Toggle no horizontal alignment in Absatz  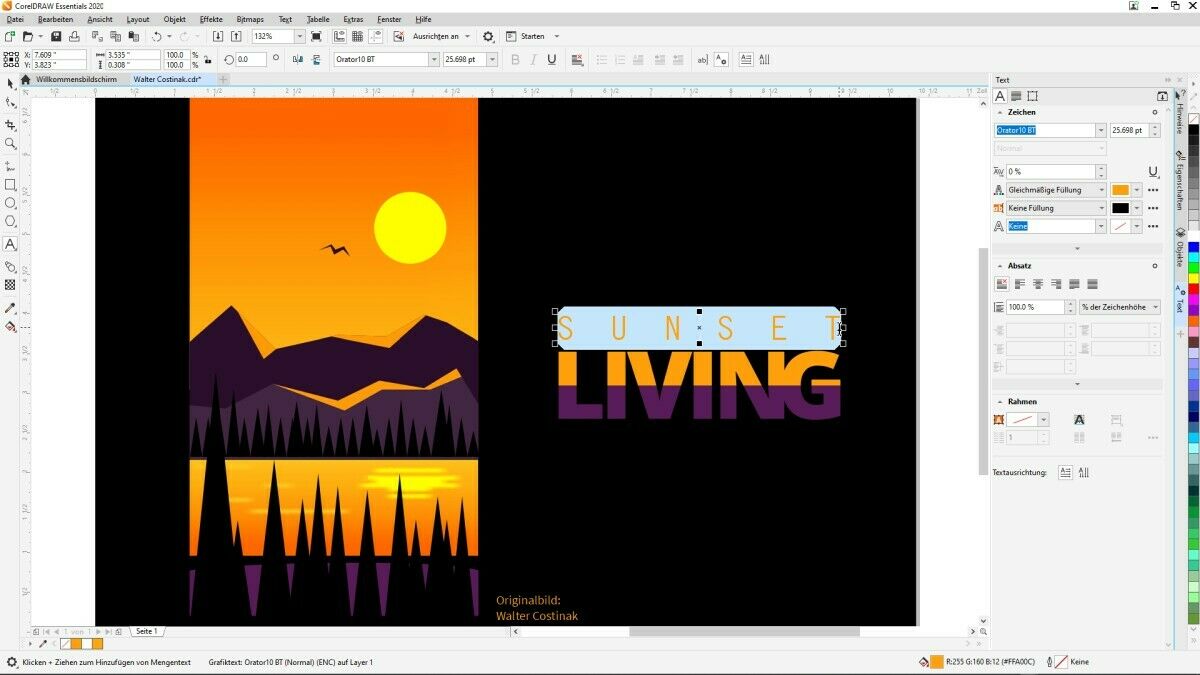pos(1002,284)
